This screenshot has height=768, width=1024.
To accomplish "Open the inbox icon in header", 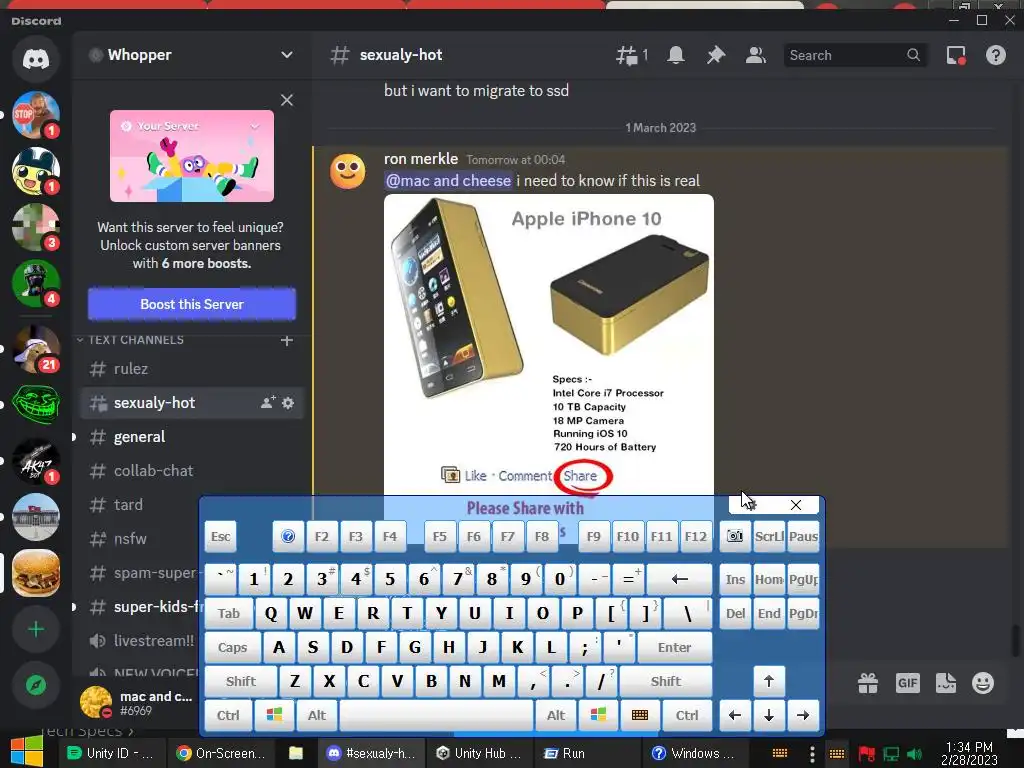I will point(956,56).
